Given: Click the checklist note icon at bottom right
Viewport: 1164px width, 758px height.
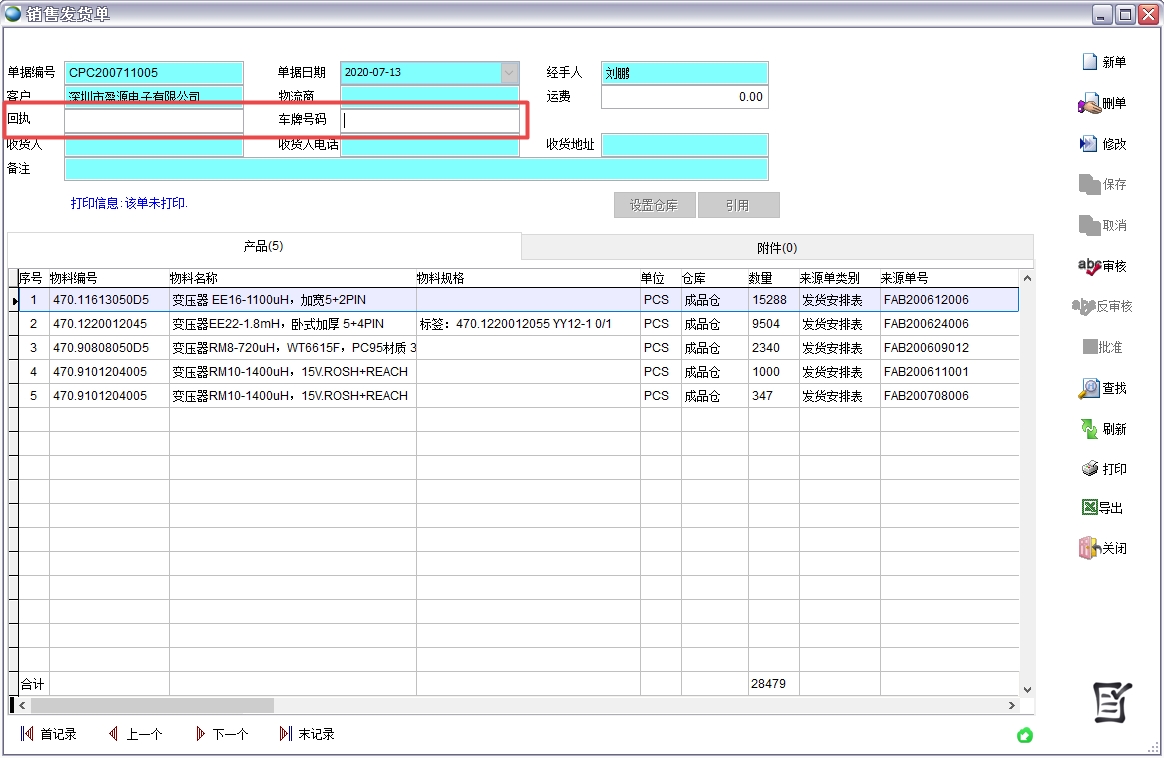Looking at the screenshot, I should (x=1112, y=702).
